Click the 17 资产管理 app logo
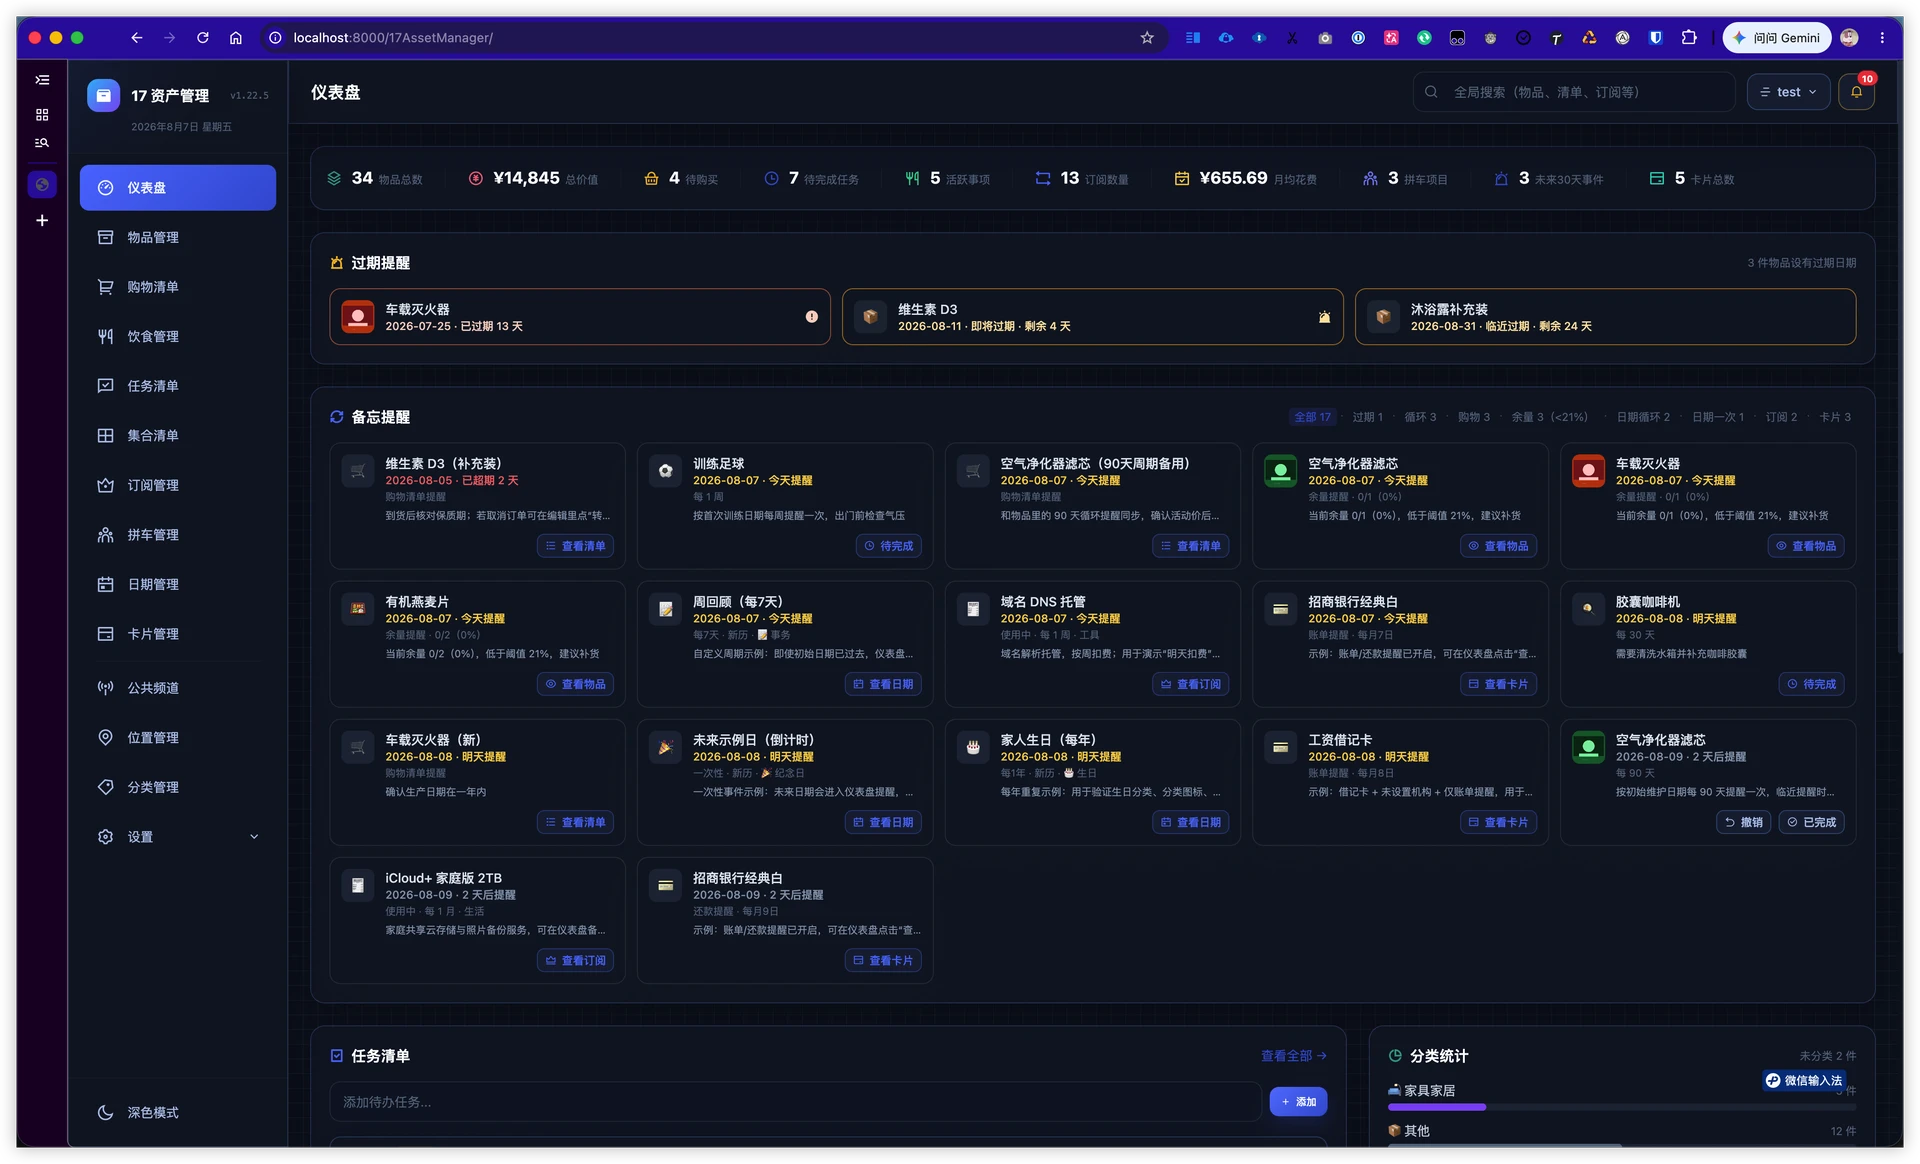The image size is (1920, 1164). point(104,95)
